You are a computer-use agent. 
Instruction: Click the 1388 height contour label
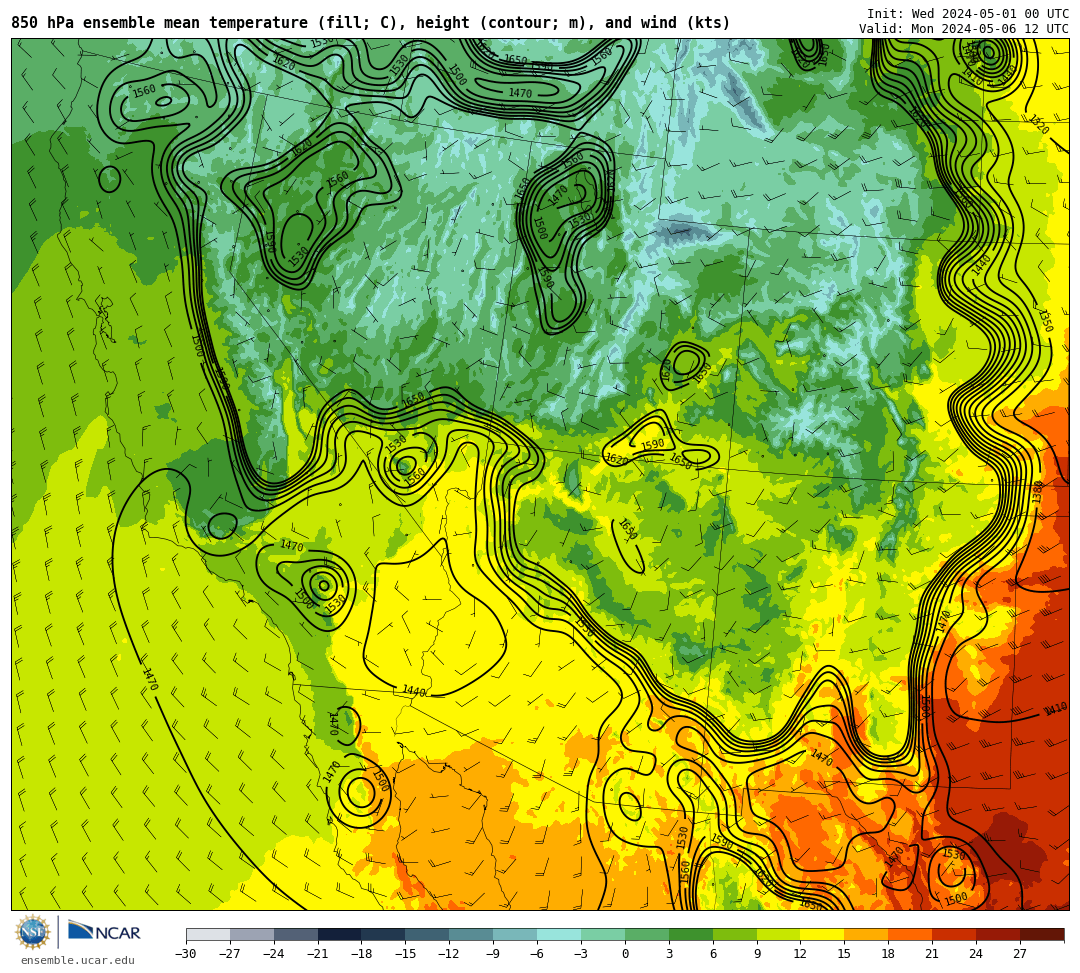[x=1038, y=492]
